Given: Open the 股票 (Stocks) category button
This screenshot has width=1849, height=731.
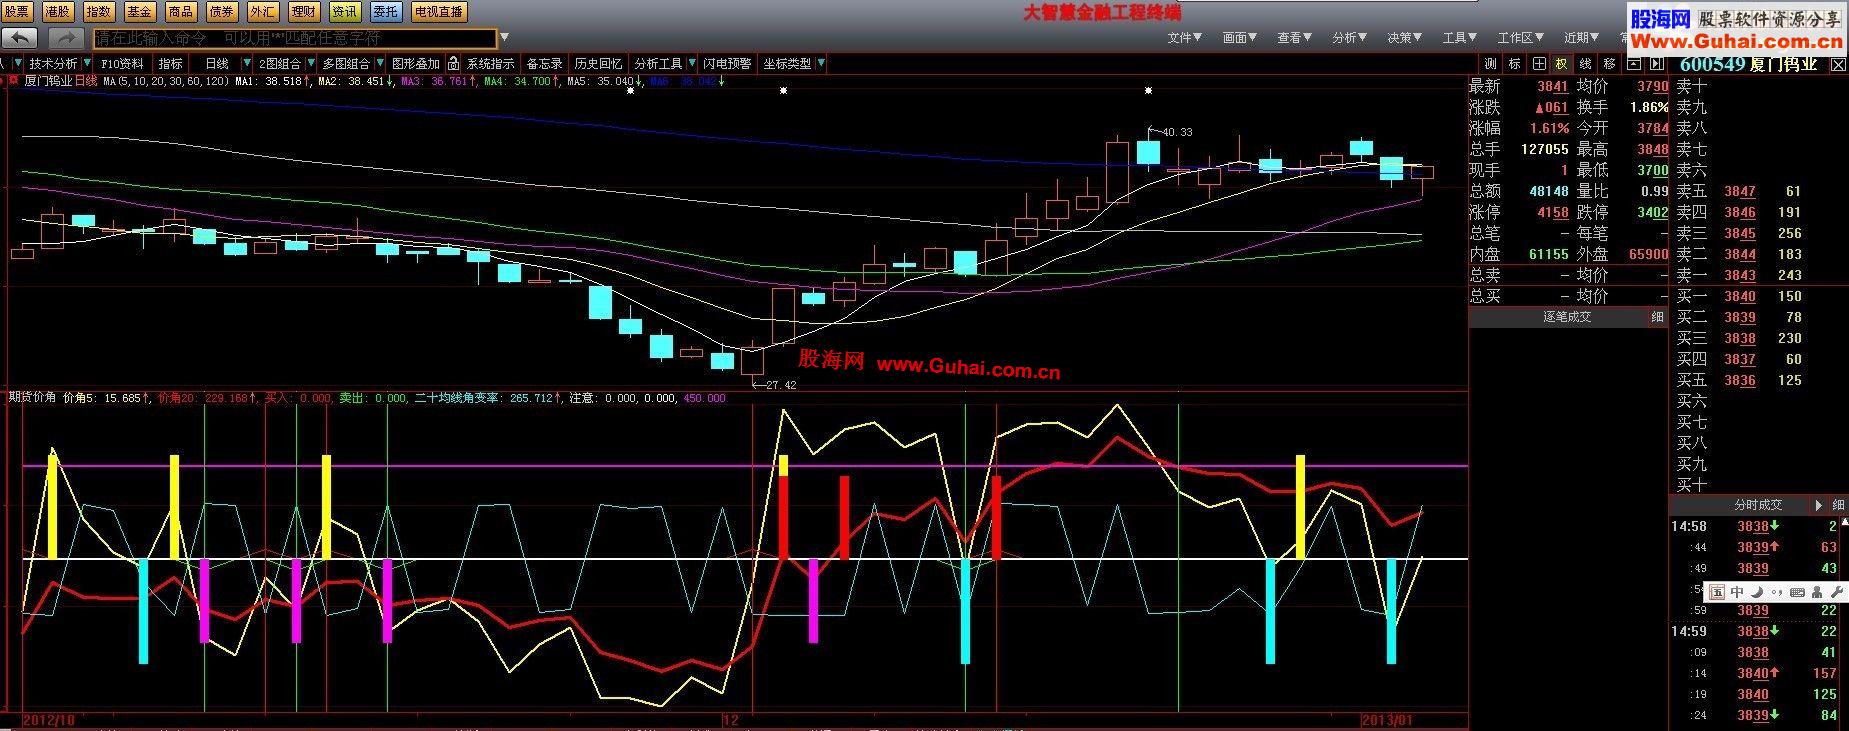Looking at the screenshot, I should pos(17,12).
